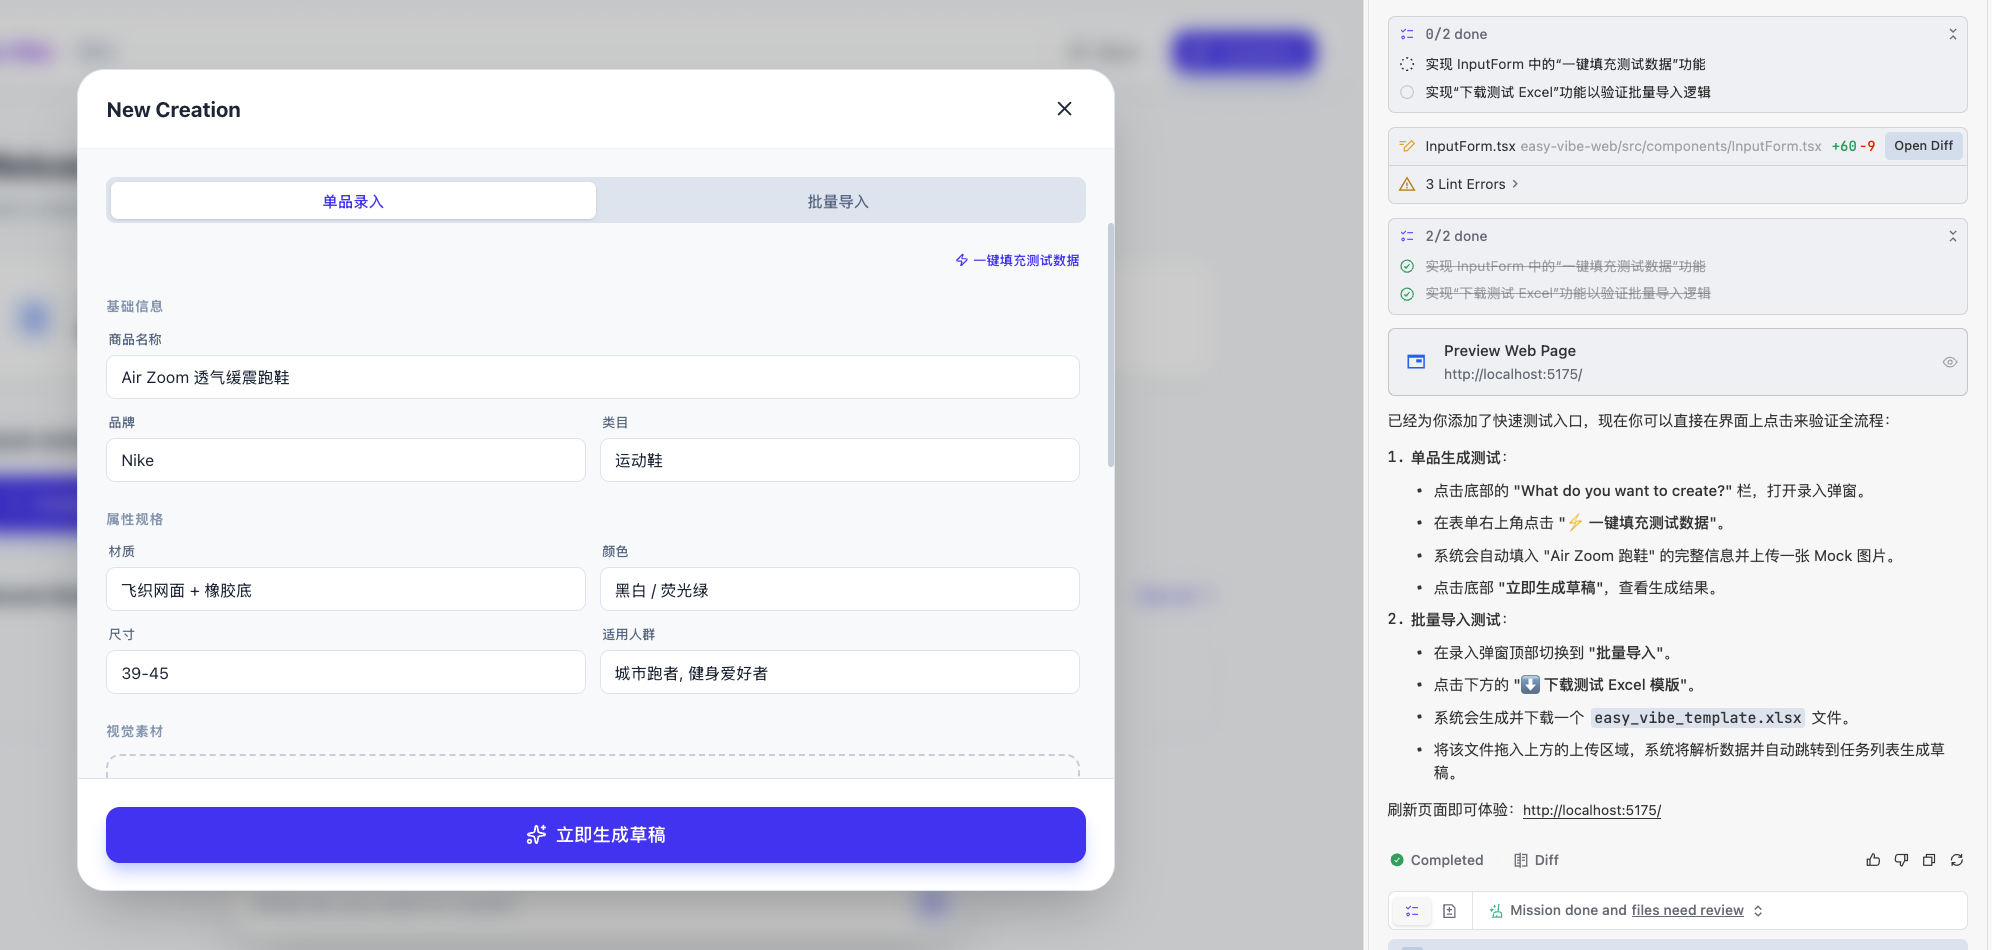Collapse the 2/2 done task list

(x=1952, y=236)
